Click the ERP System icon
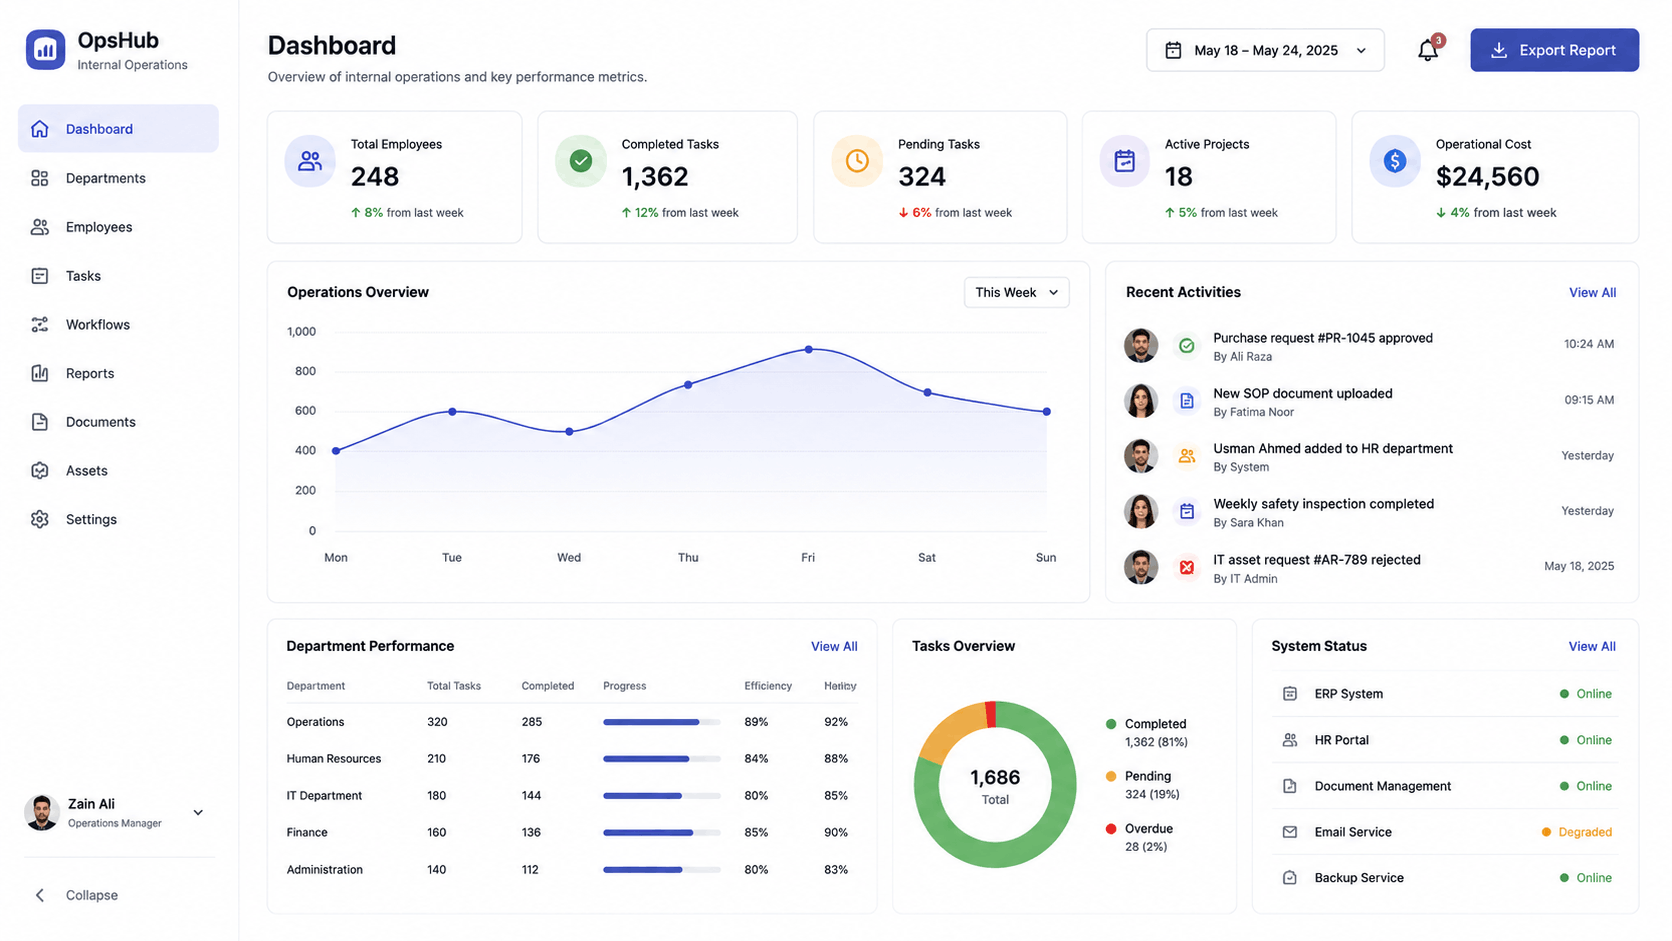The width and height of the screenshot is (1672, 941). click(1290, 694)
